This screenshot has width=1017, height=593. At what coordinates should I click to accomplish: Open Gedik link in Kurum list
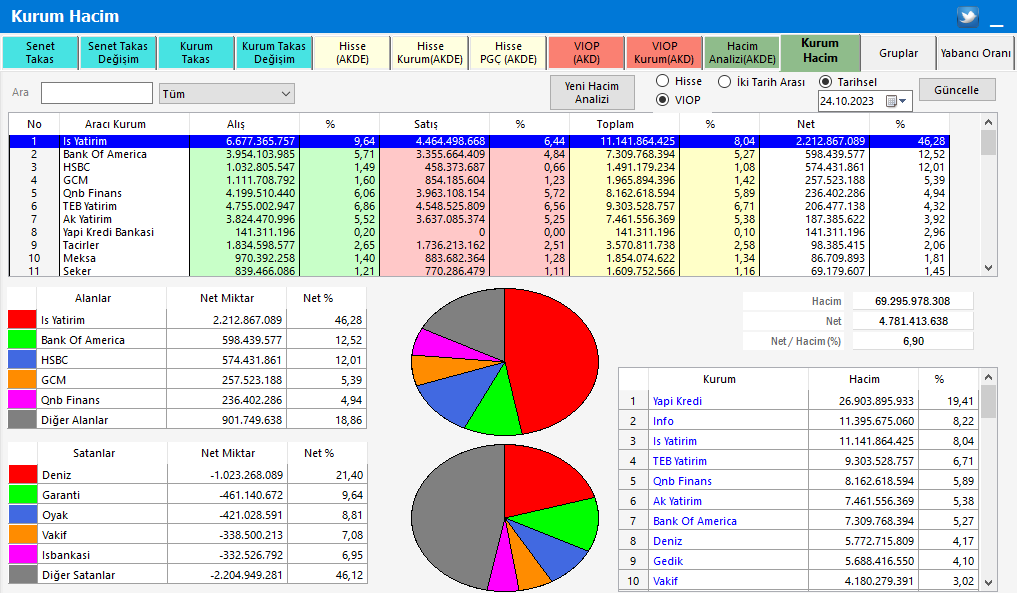668,561
